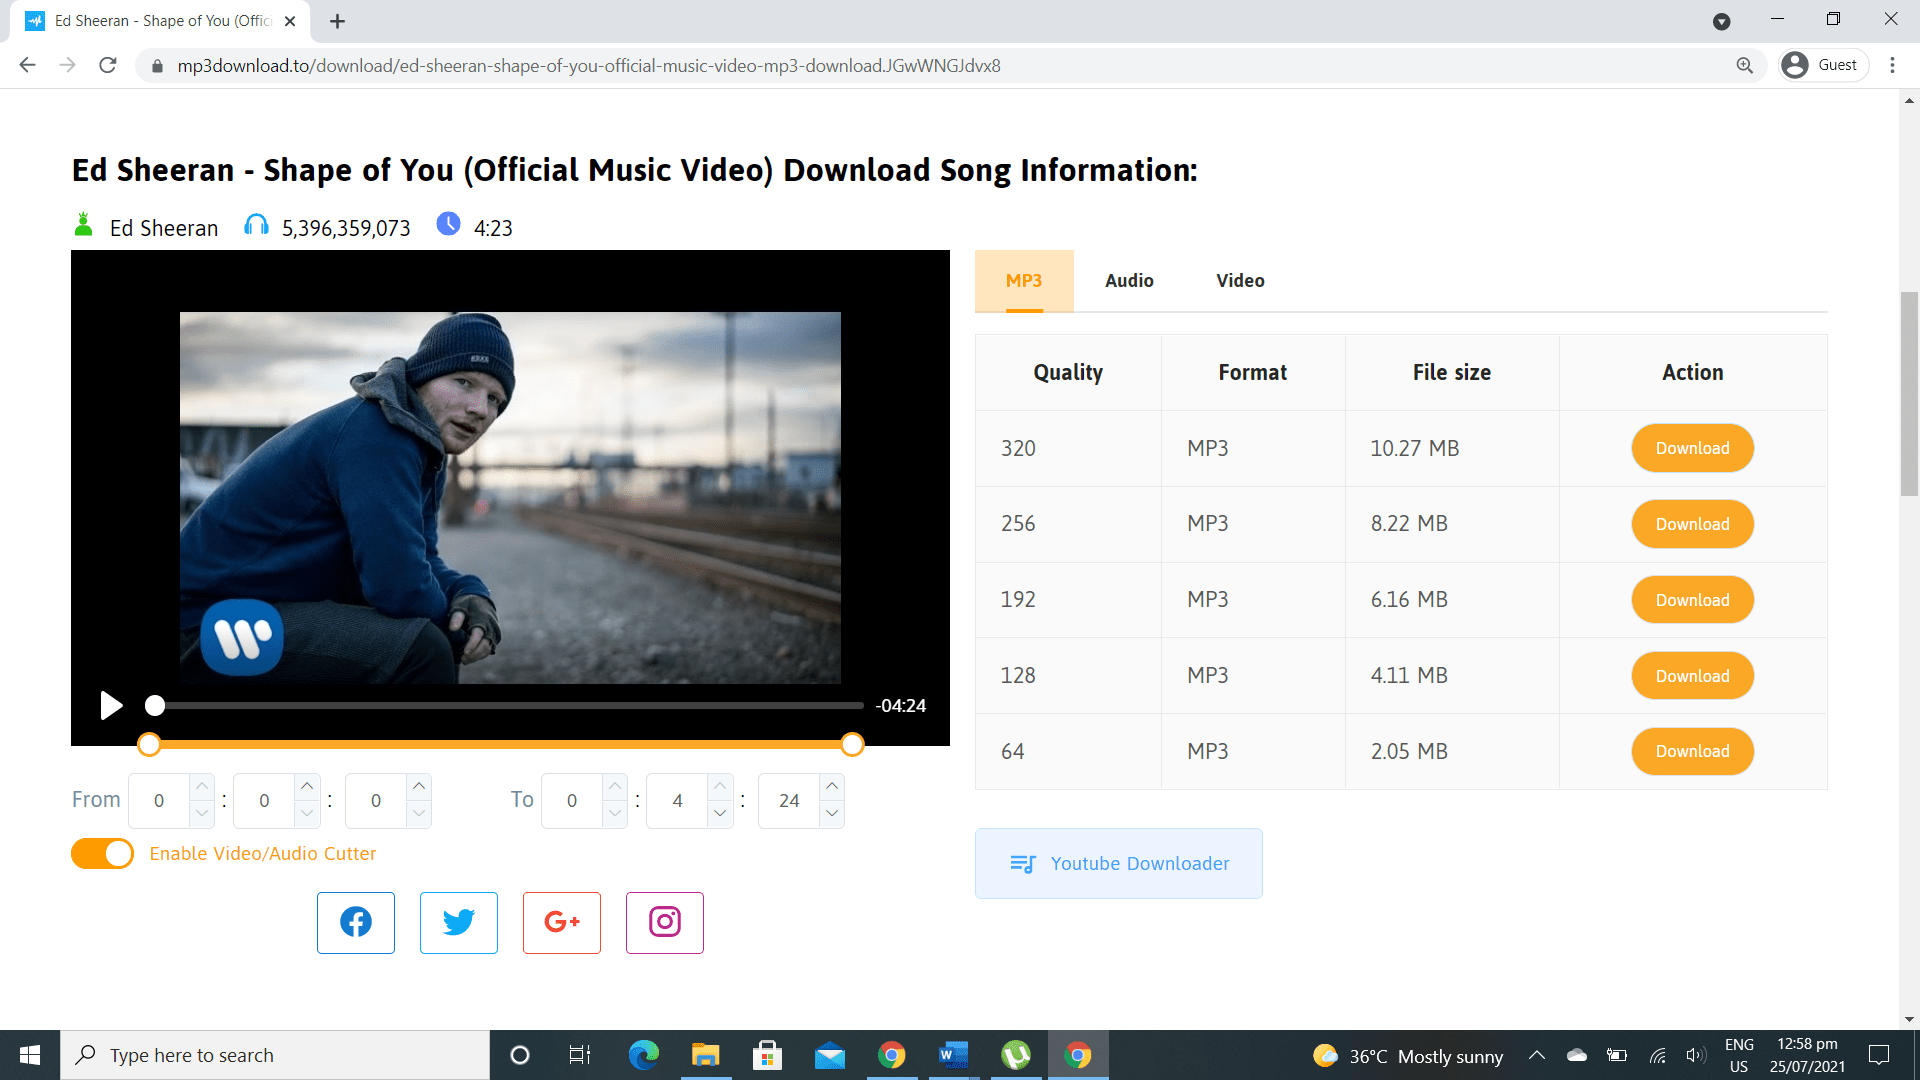Click the Windows search box
The height and width of the screenshot is (1080, 1920).
click(275, 1055)
